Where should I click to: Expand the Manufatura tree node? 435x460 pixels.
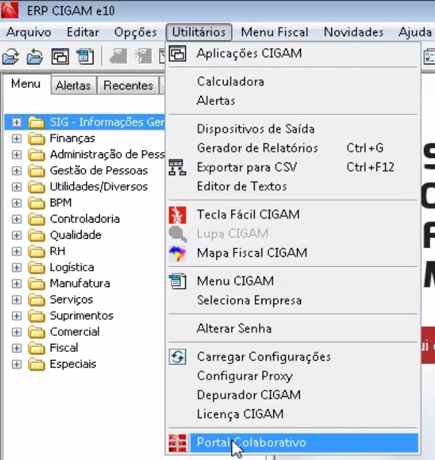coord(16,284)
